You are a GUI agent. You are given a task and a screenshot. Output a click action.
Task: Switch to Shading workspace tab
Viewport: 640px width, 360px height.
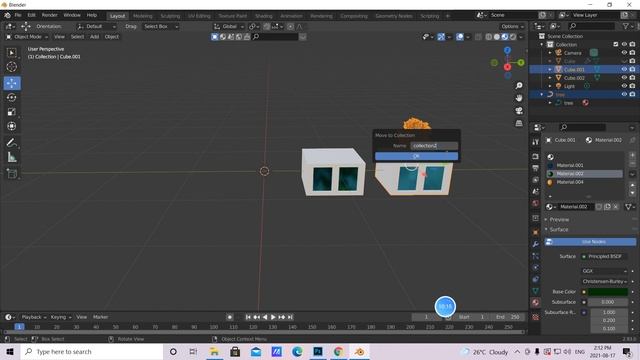(264, 16)
